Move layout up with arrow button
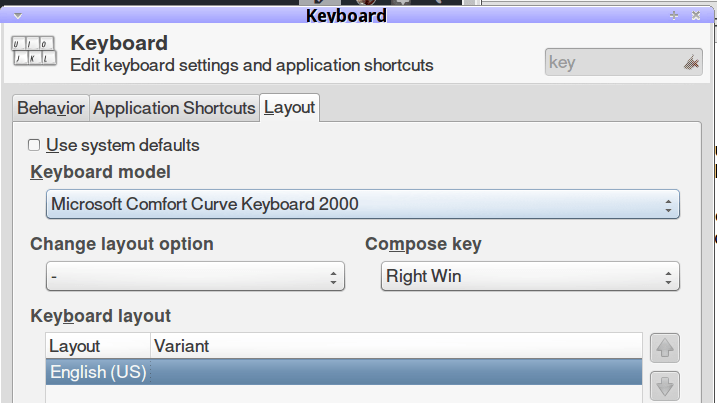 (x=665, y=350)
